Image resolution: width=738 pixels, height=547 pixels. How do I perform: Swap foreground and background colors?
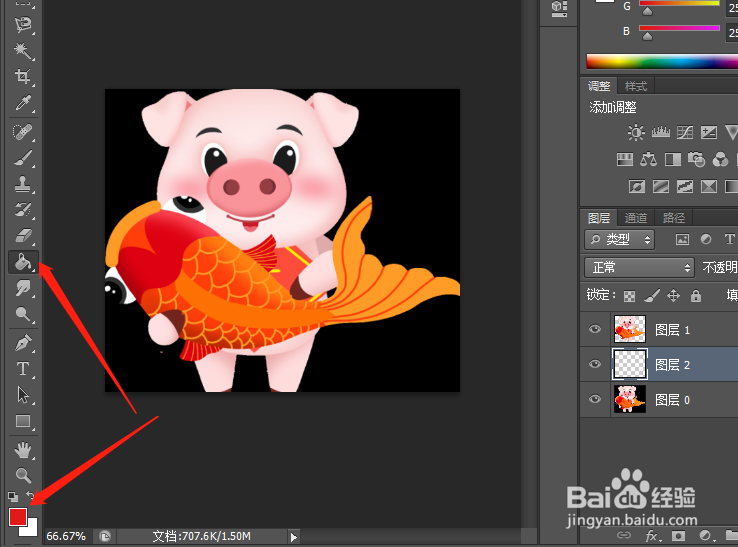point(30,495)
